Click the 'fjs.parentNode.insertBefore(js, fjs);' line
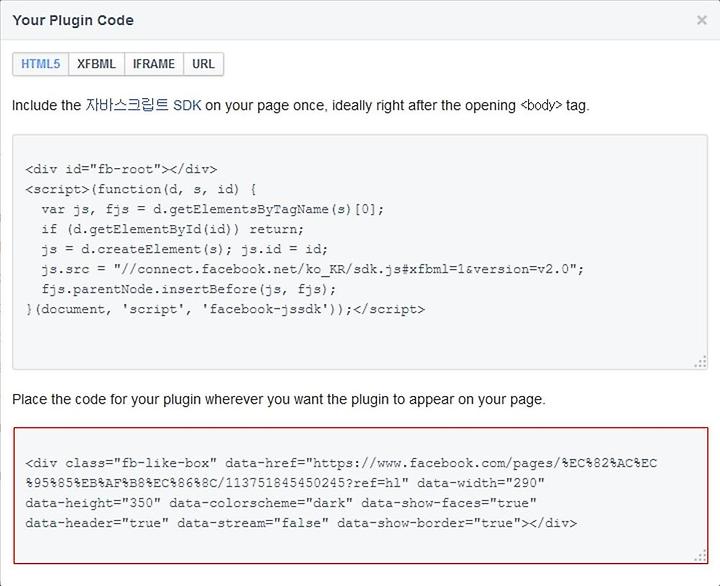The width and height of the screenshot is (720, 586). tap(189, 289)
